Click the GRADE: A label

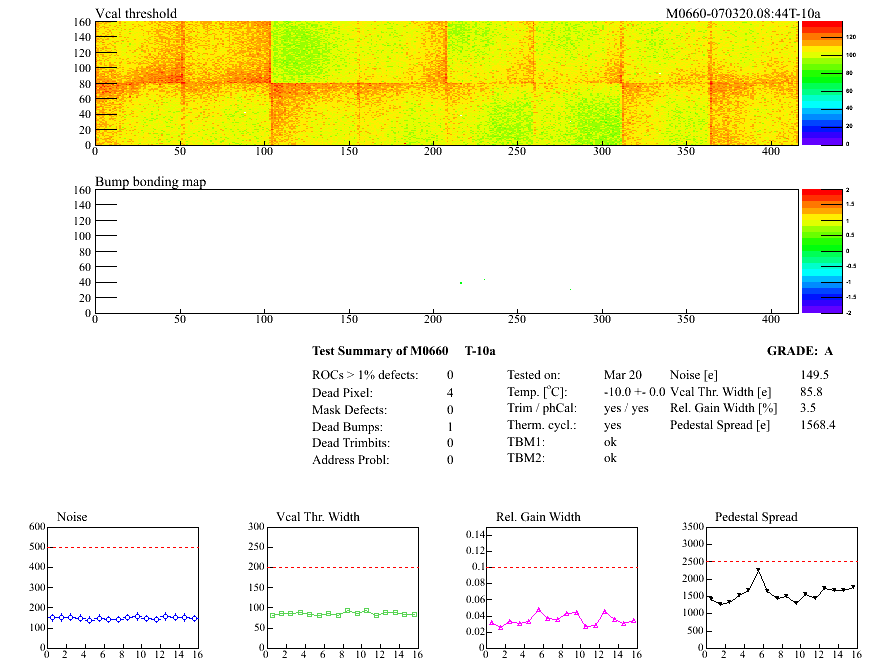point(799,351)
